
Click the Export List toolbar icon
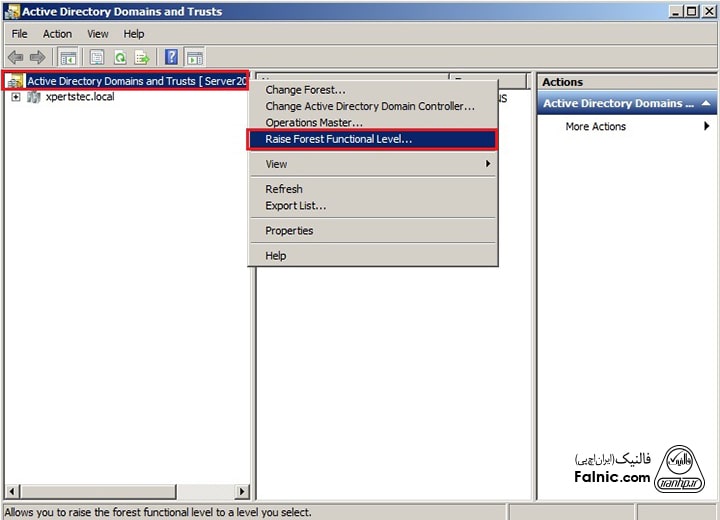pyautogui.click(x=142, y=57)
